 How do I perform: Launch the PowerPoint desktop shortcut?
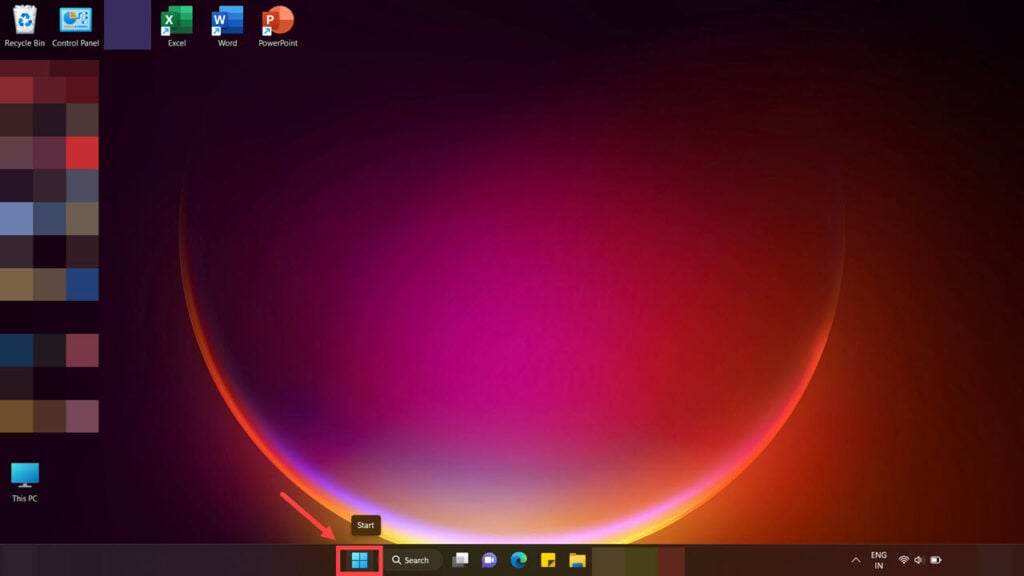coord(278,26)
